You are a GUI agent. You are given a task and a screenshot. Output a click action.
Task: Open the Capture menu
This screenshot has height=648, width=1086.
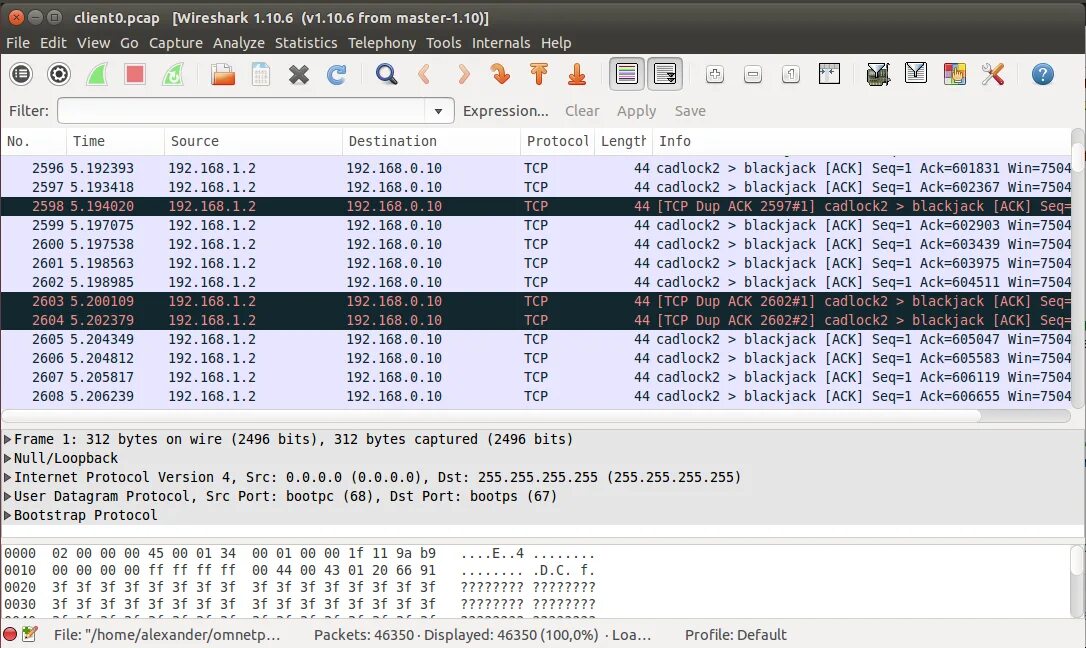(x=176, y=43)
